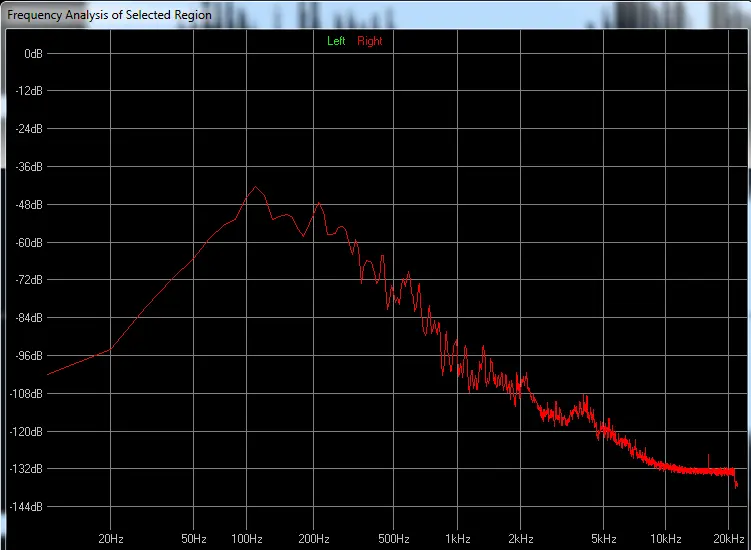Click the 2kHz frequency label
751x550 pixels.
click(x=521, y=539)
